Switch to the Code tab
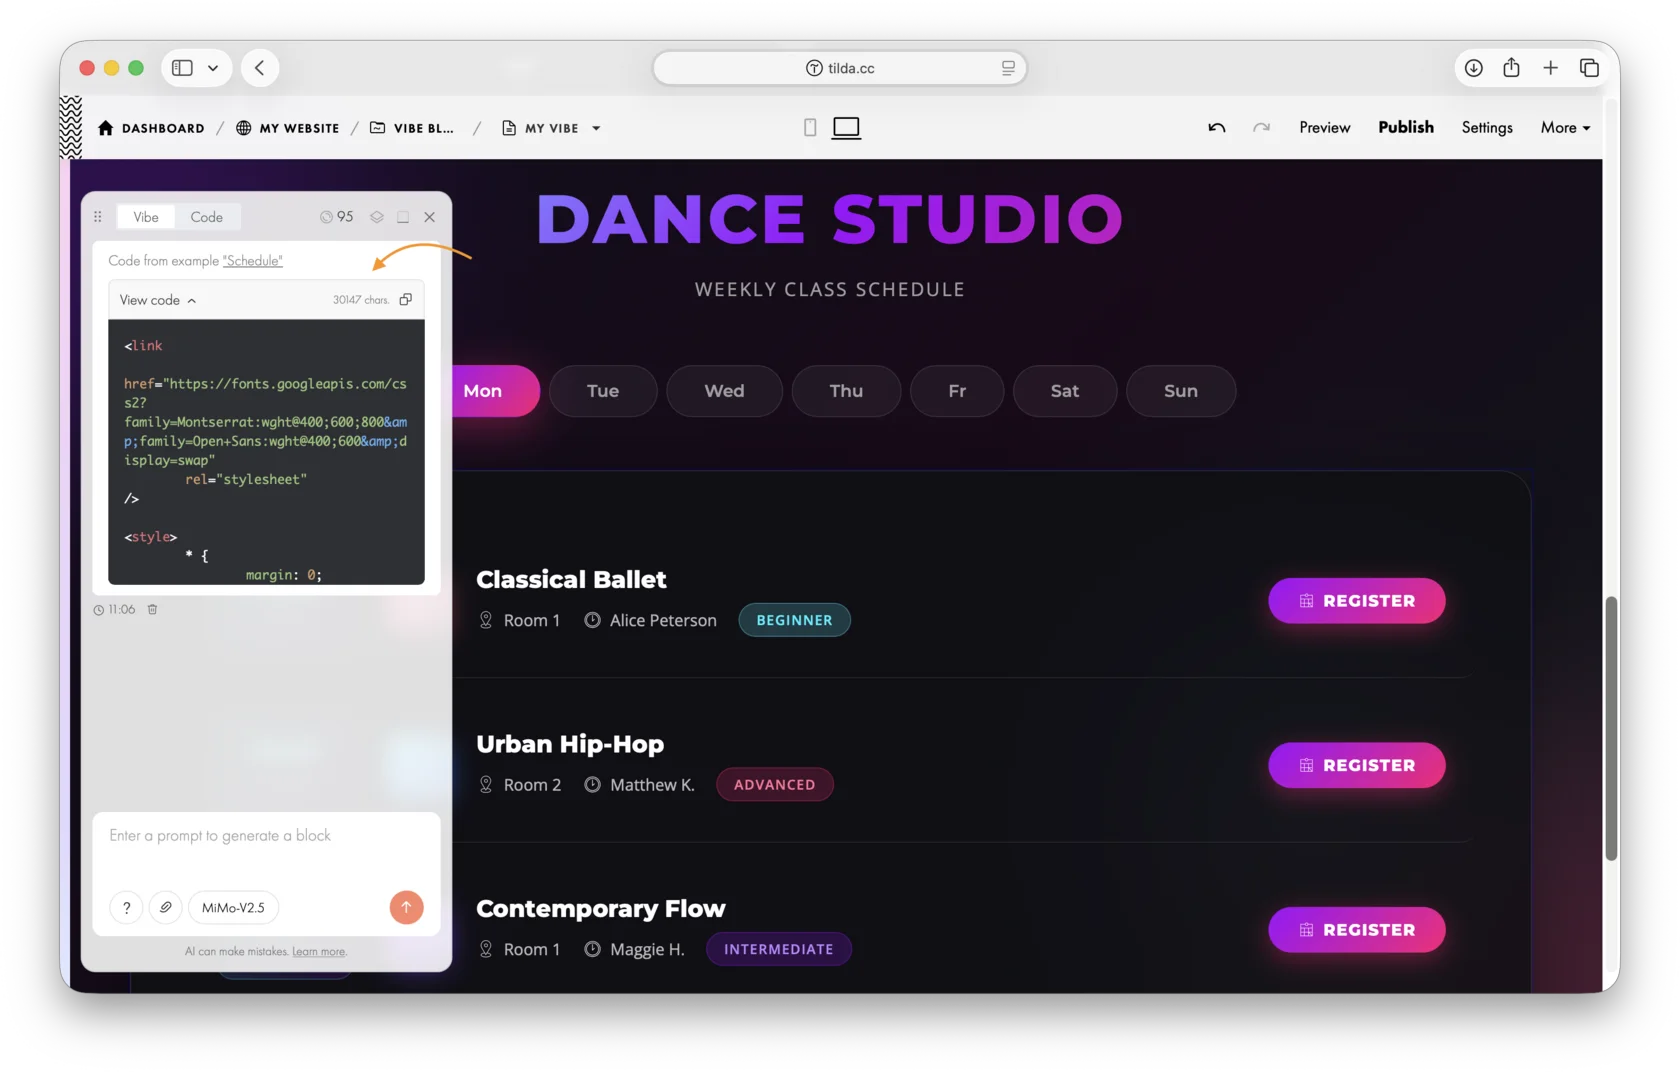 [206, 217]
